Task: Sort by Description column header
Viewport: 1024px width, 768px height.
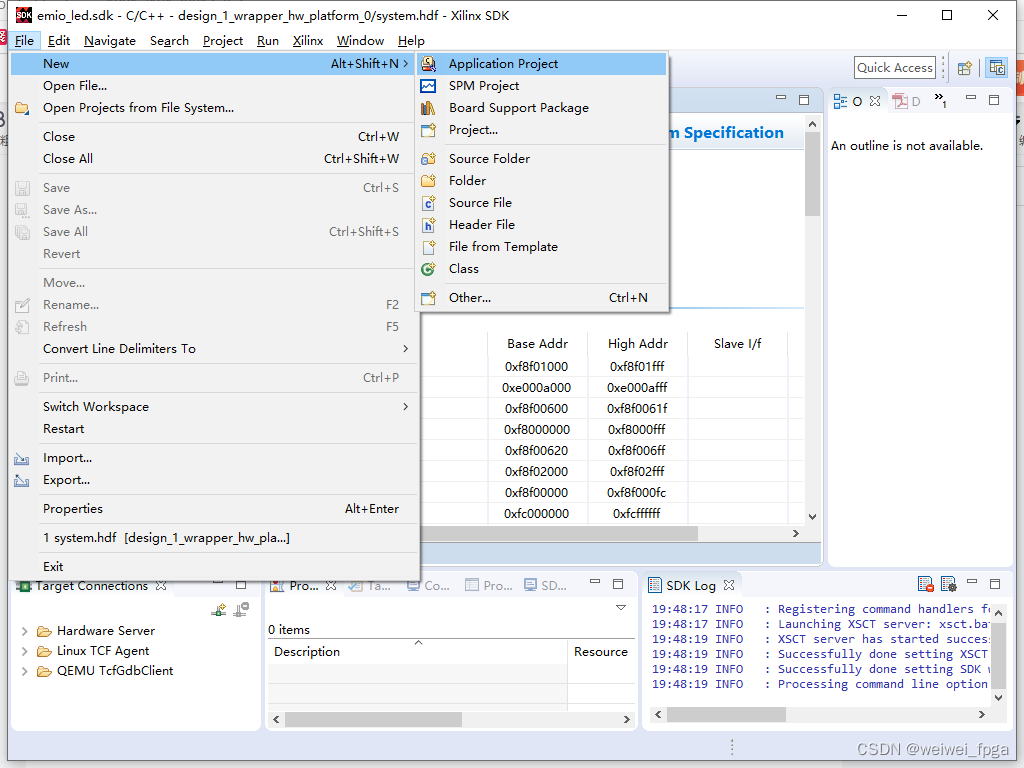Action: pos(417,652)
